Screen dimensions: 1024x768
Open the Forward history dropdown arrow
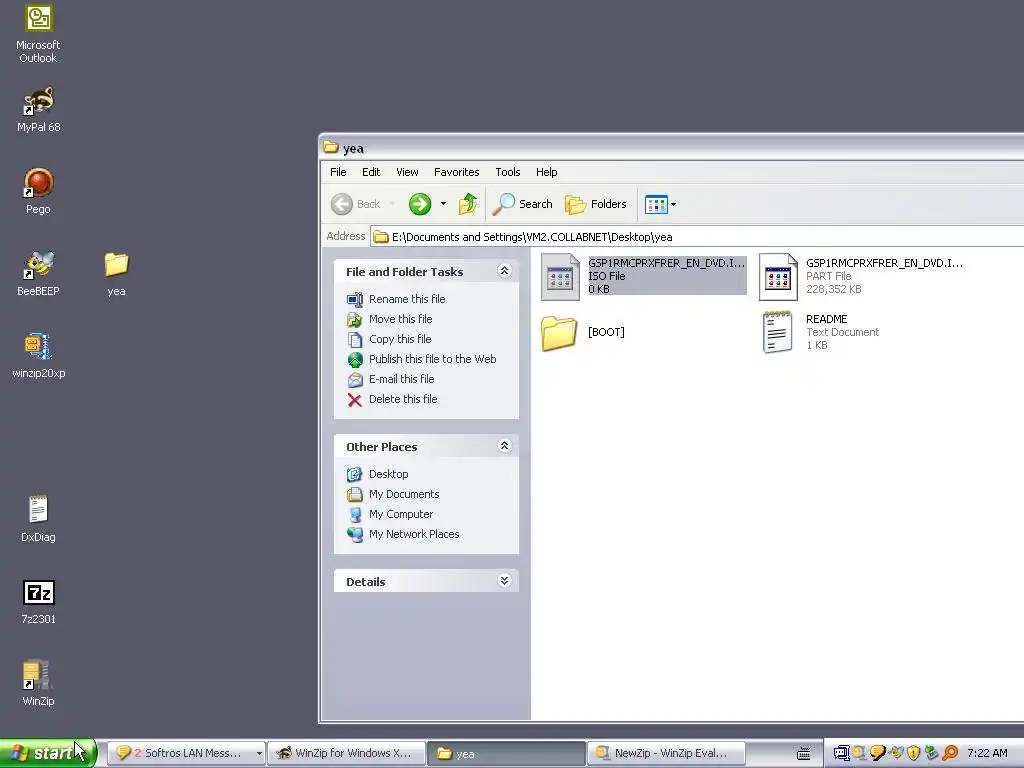coord(443,204)
